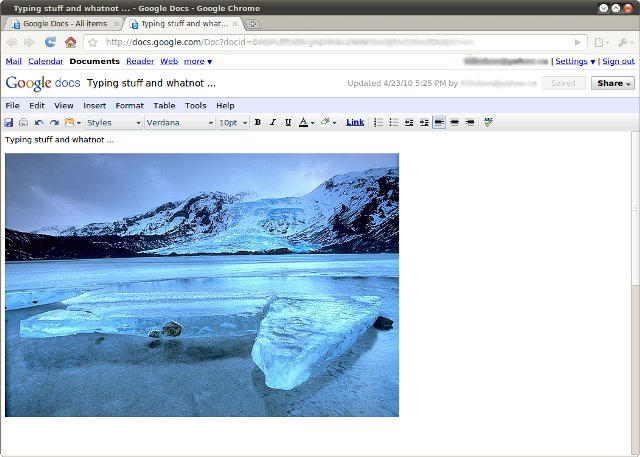The image size is (640, 457).
Task: Toggle underline formatting
Action: (288, 122)
